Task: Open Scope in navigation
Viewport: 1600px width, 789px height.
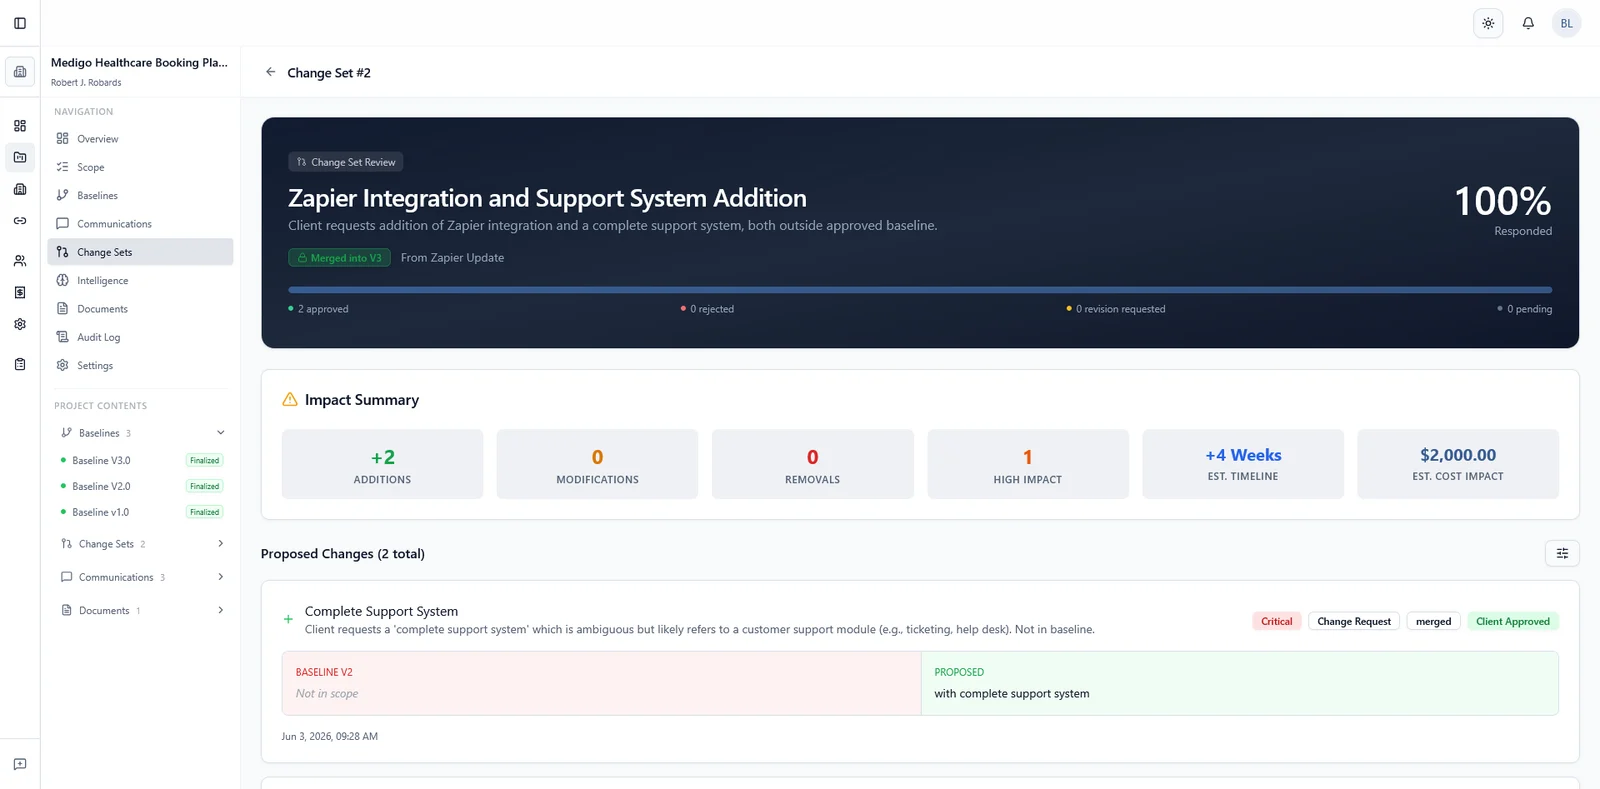Action: (x=140, y=167)
